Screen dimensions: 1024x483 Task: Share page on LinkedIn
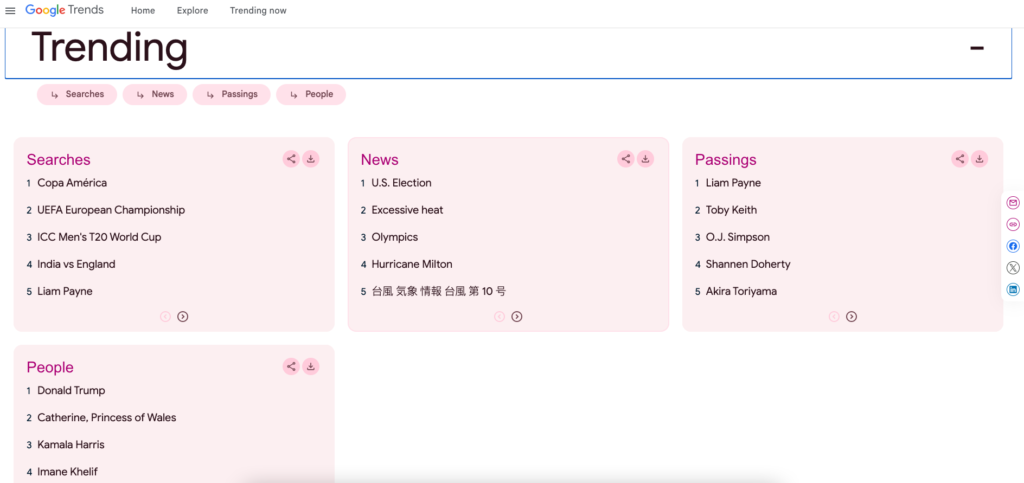(x=1013, y=290)
